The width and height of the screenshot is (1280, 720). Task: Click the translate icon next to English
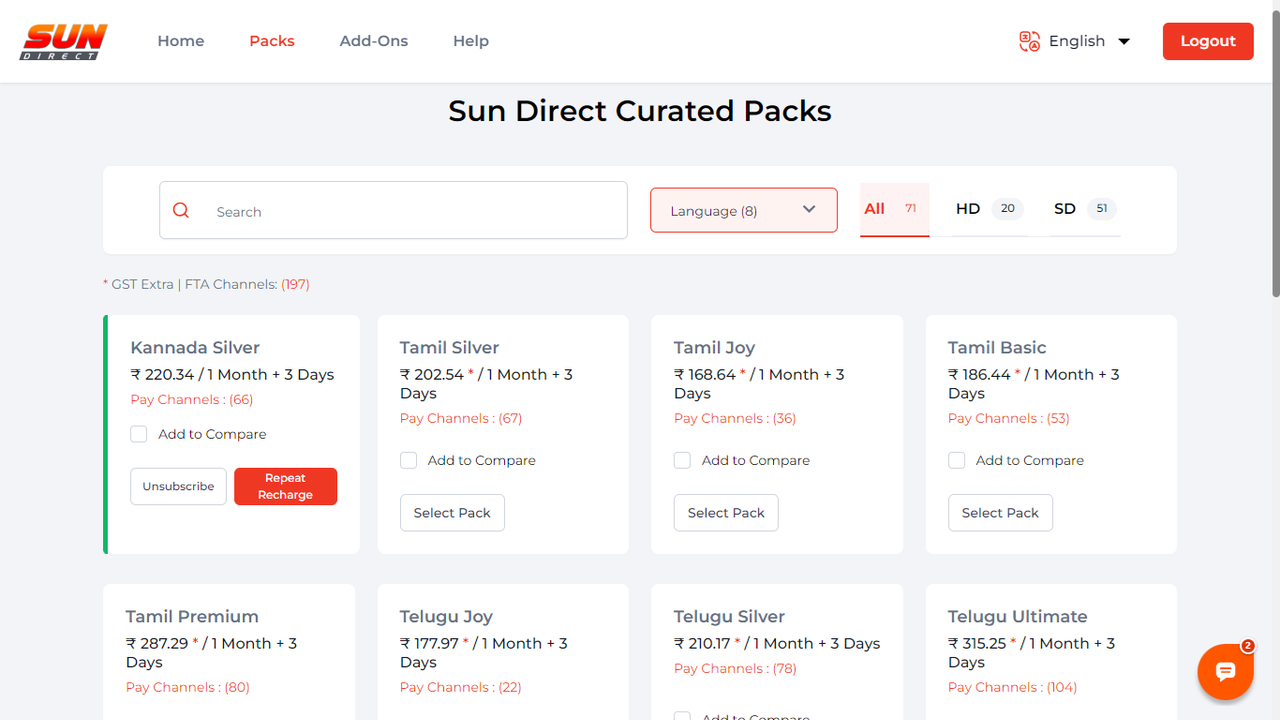tap(1028, 41)
